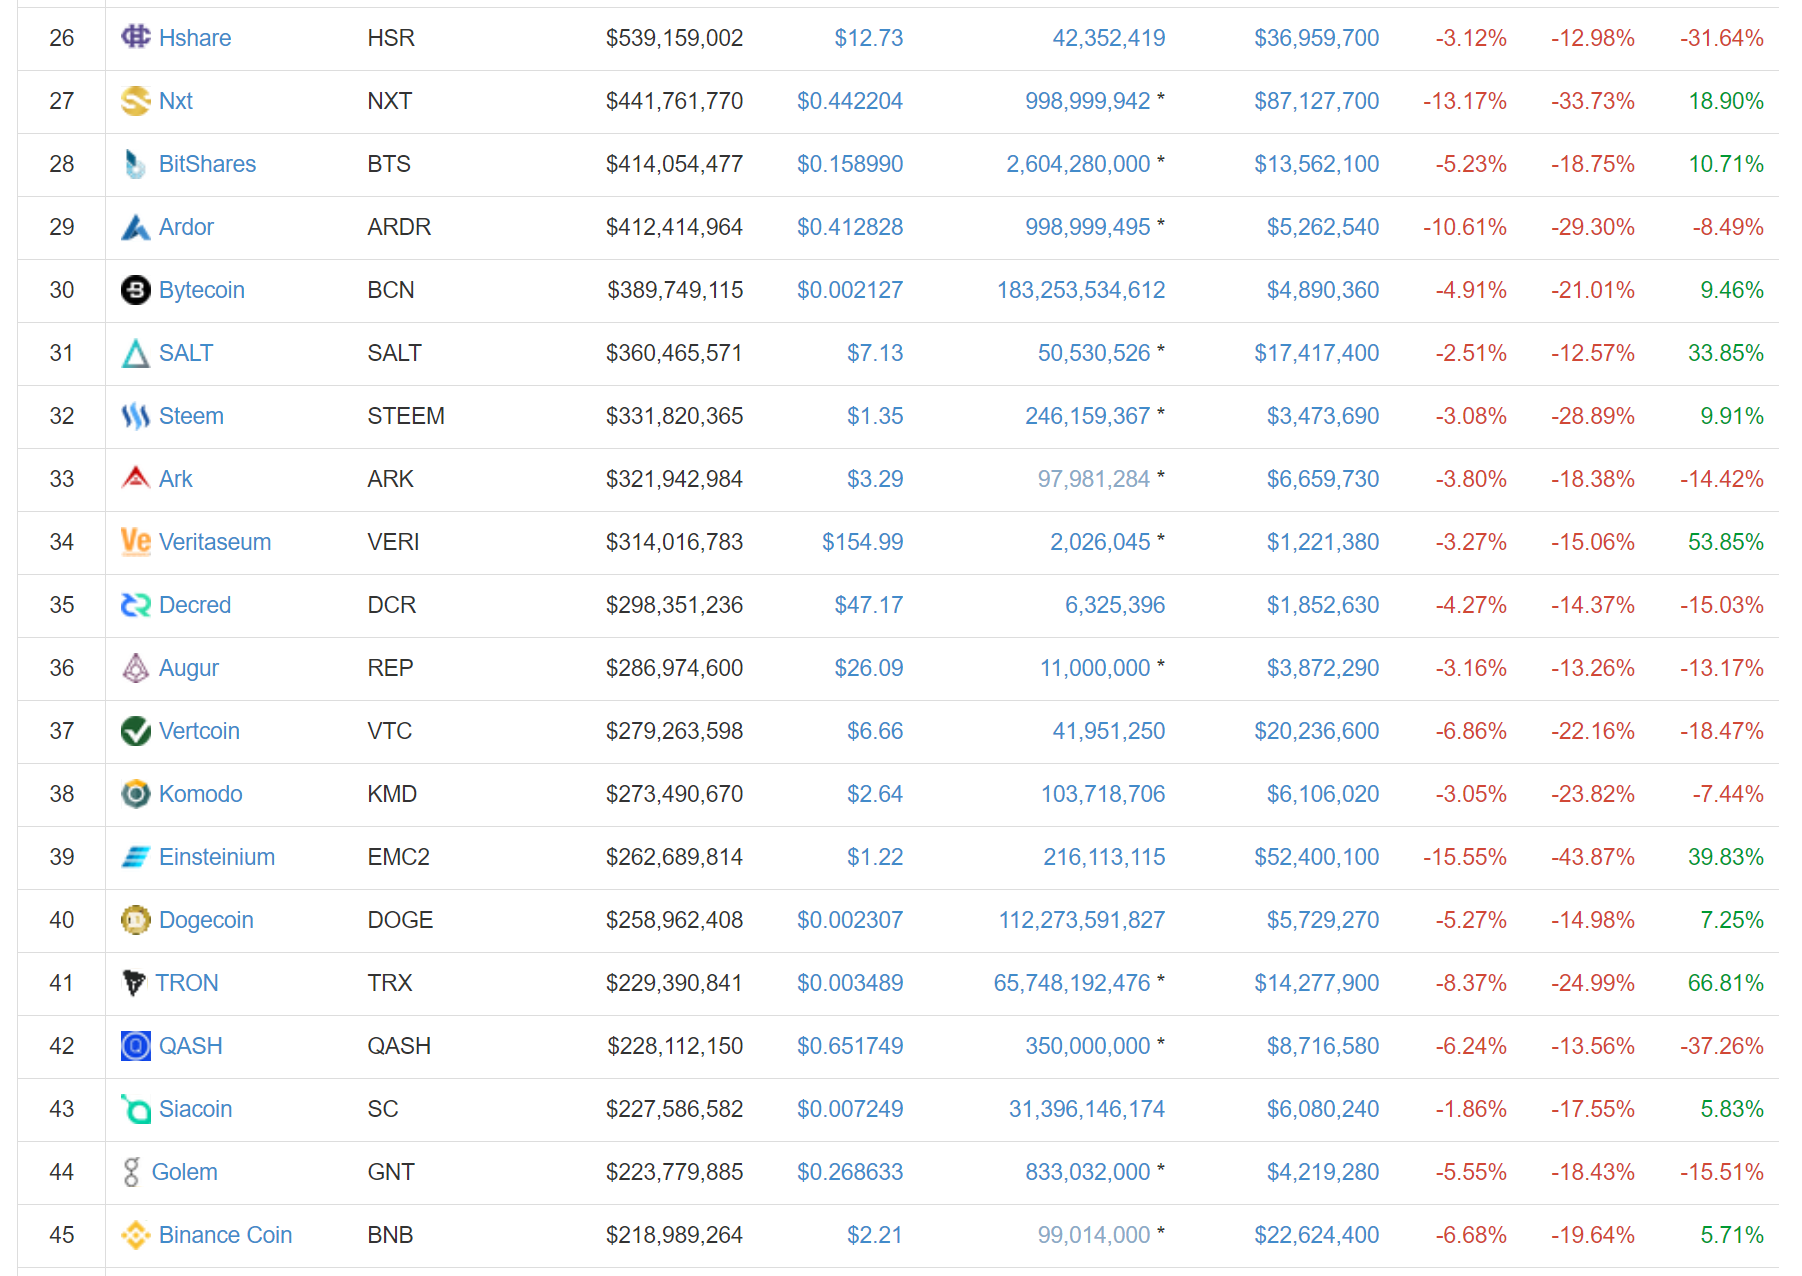Click the Siacoin logo icon
This screenshot has width=1802, height=1276.
(135, 1109)
